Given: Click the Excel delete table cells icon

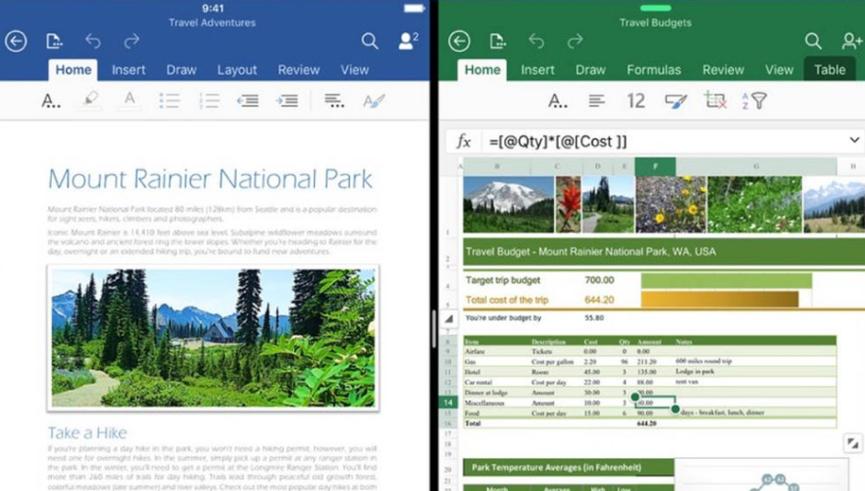Looking at the screenshot, I should [x=715, y=100].
